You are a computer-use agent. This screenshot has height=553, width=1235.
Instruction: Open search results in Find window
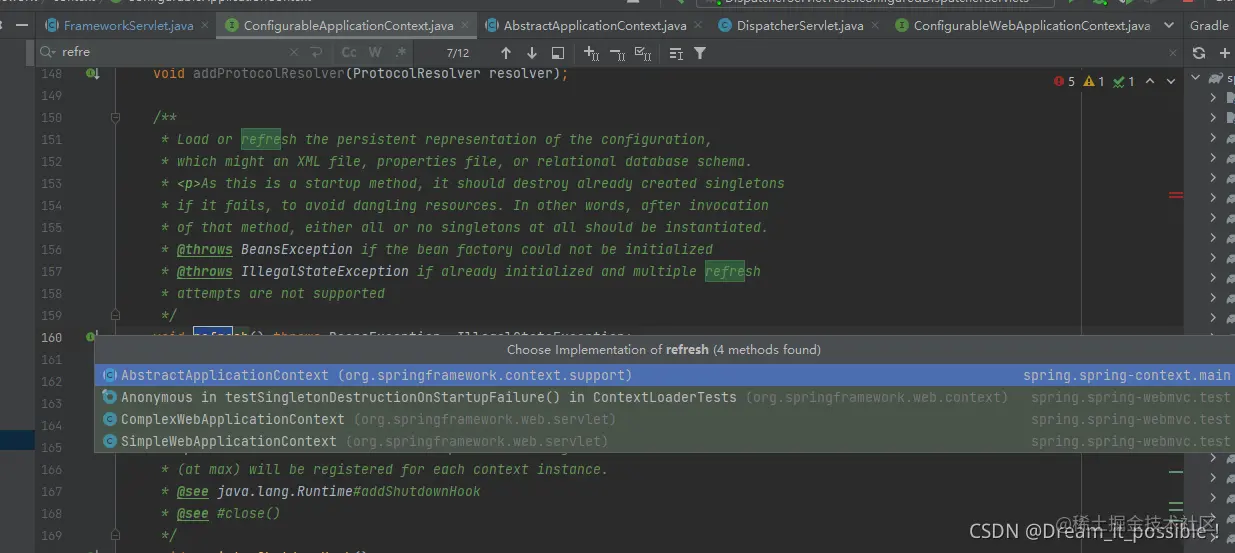pos(558,53)
